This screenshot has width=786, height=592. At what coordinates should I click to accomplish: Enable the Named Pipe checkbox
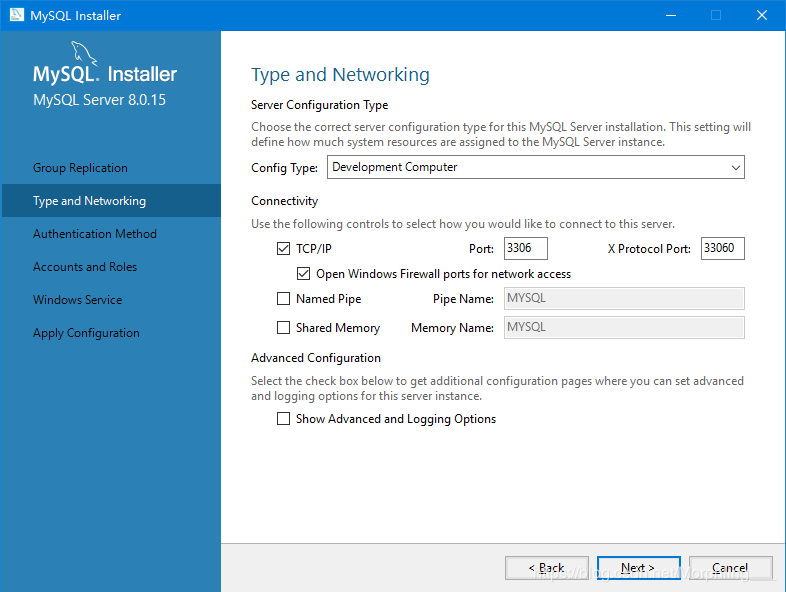[283, 299]
